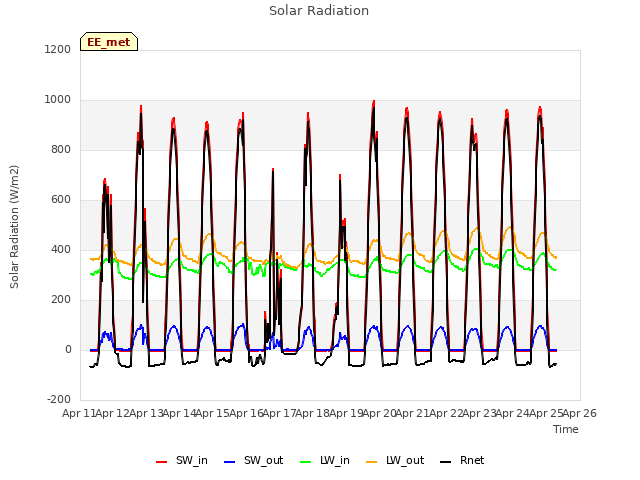Click the Solar Radiation (W/m2) axis label

[14, 227]
